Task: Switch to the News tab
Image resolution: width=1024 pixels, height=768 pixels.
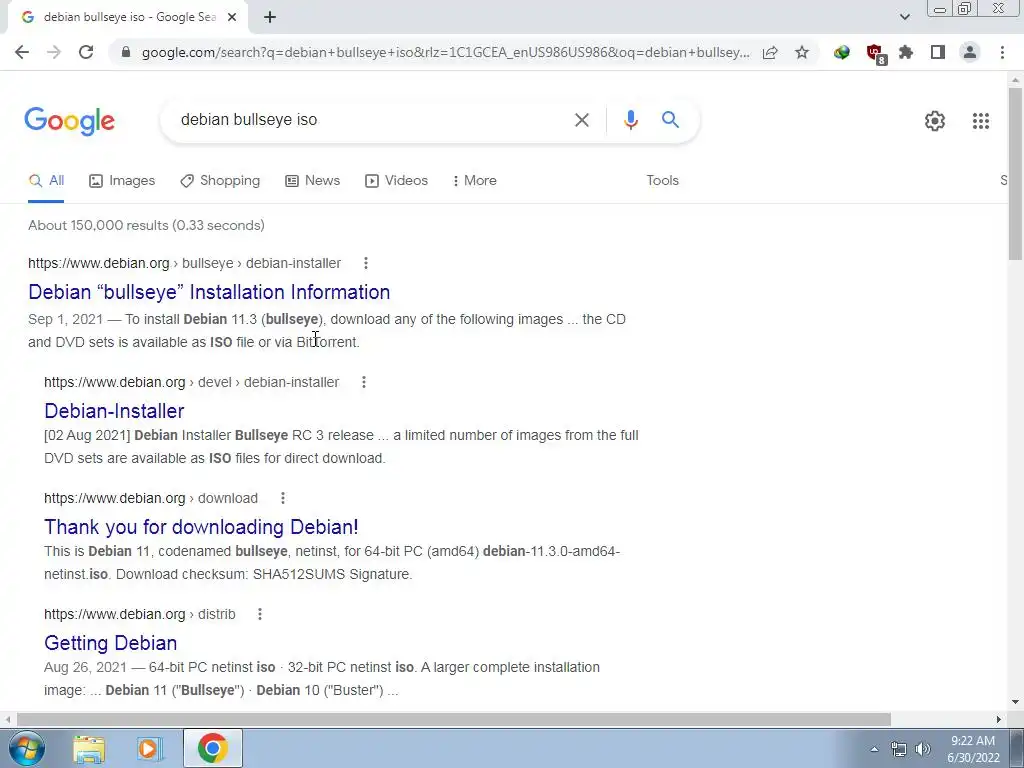Action: point(313,181)
